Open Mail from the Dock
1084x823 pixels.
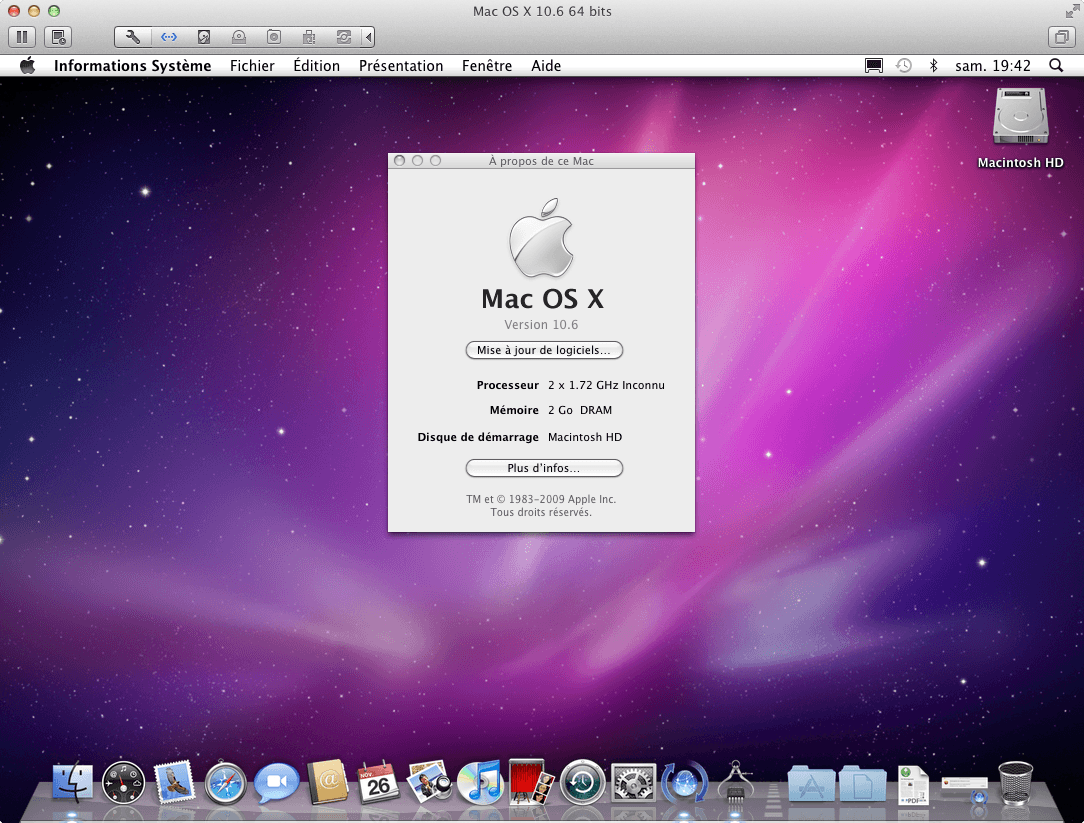pos(174,782)
